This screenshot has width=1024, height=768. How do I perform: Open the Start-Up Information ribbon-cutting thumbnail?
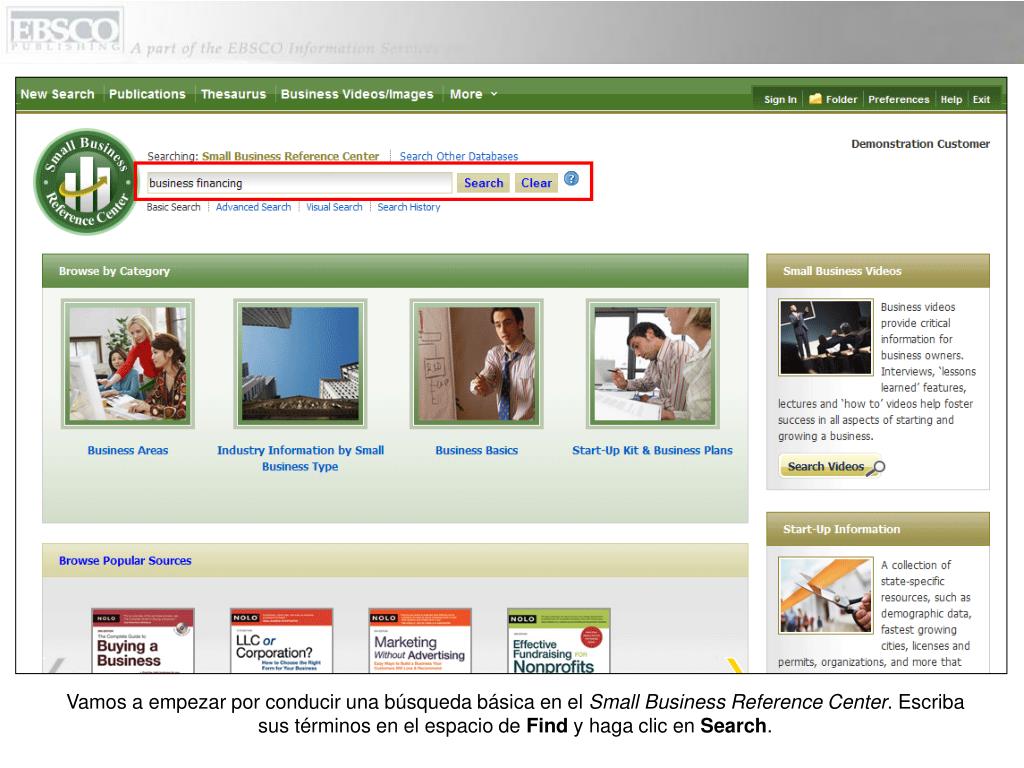(825, 596)
